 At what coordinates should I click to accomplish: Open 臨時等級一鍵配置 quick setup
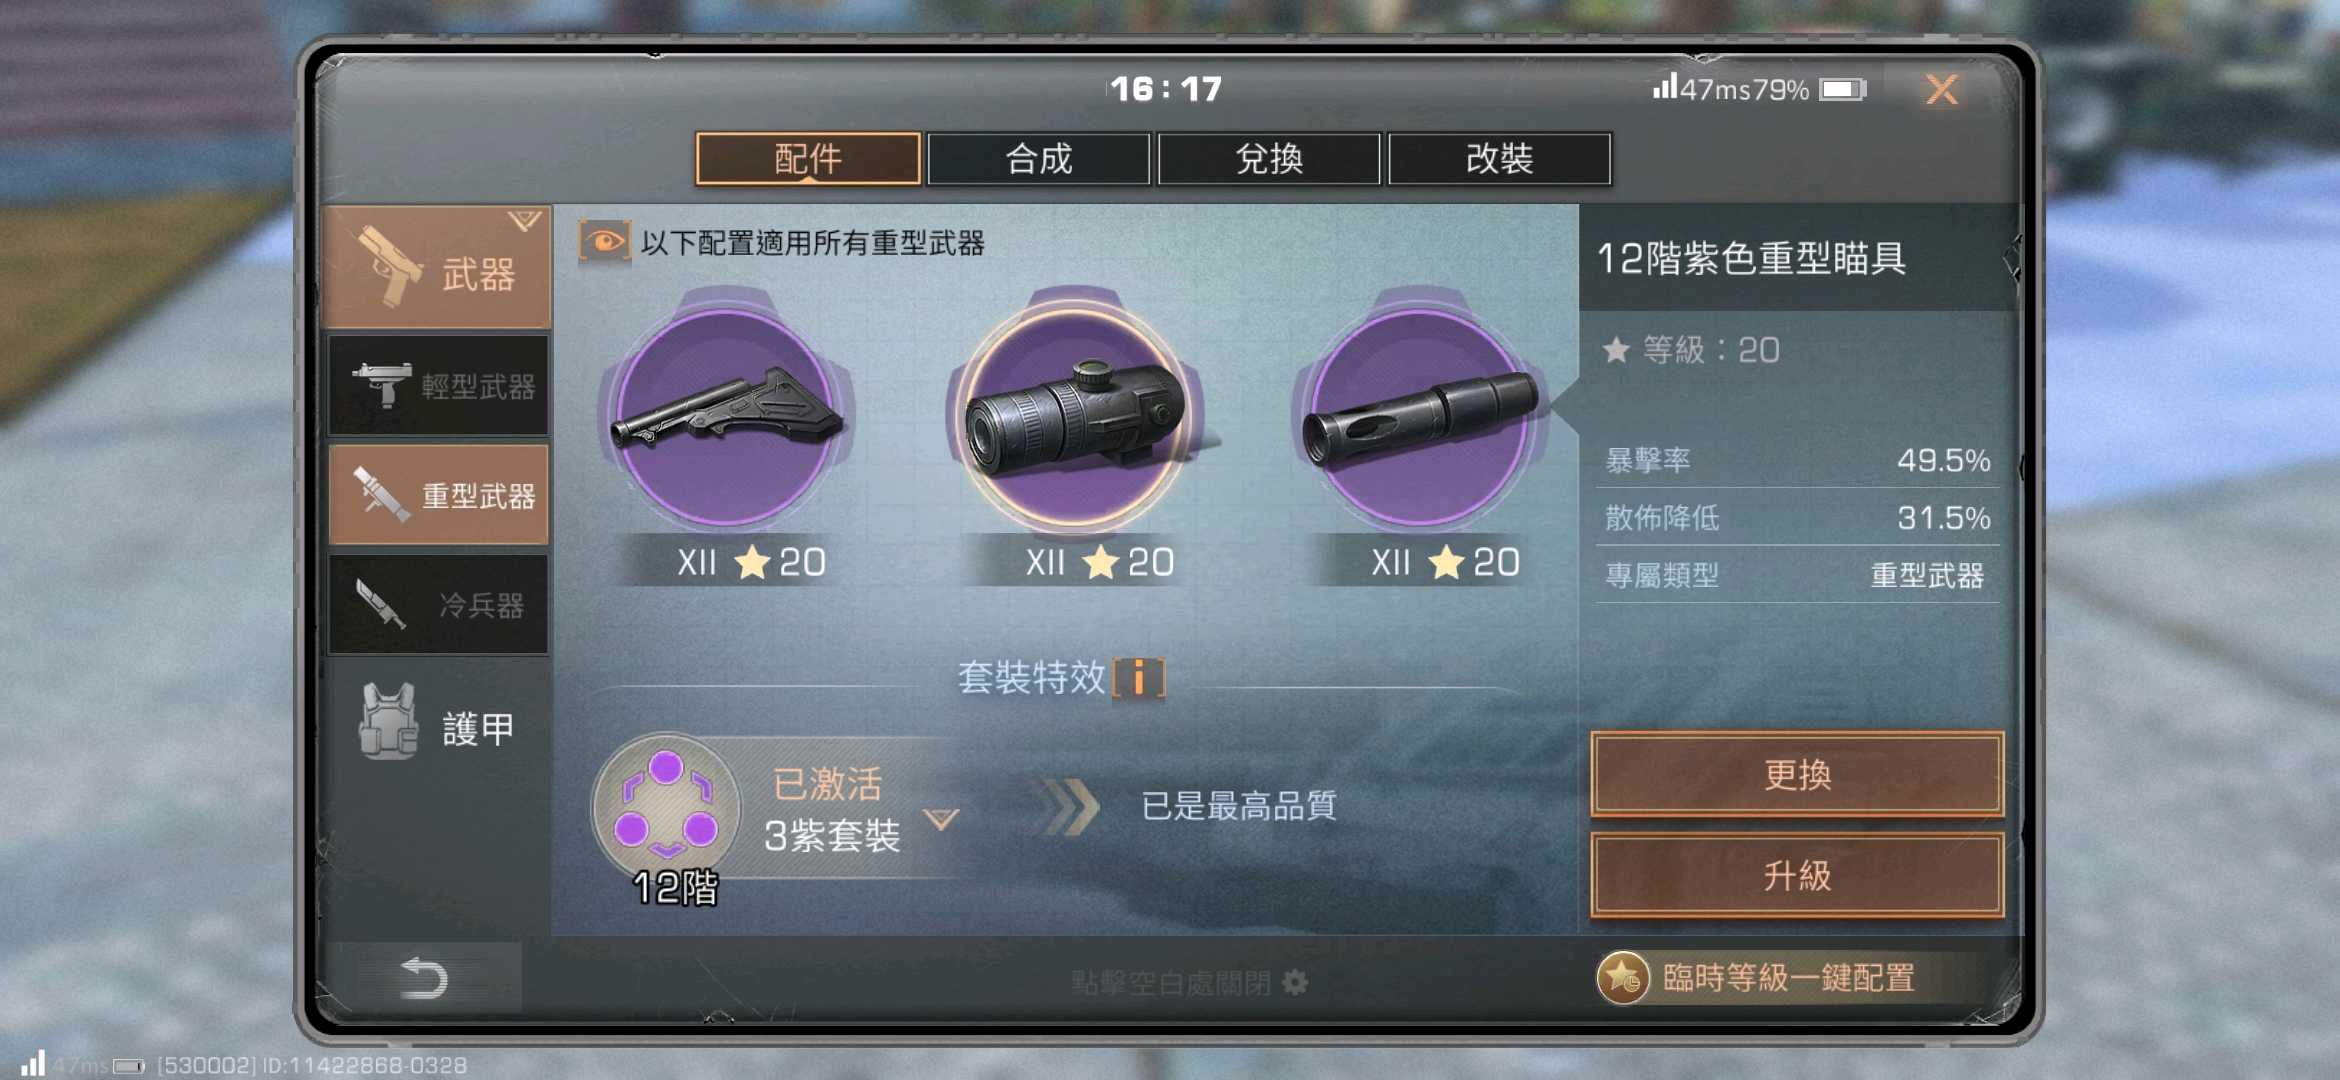point(1757,977)
